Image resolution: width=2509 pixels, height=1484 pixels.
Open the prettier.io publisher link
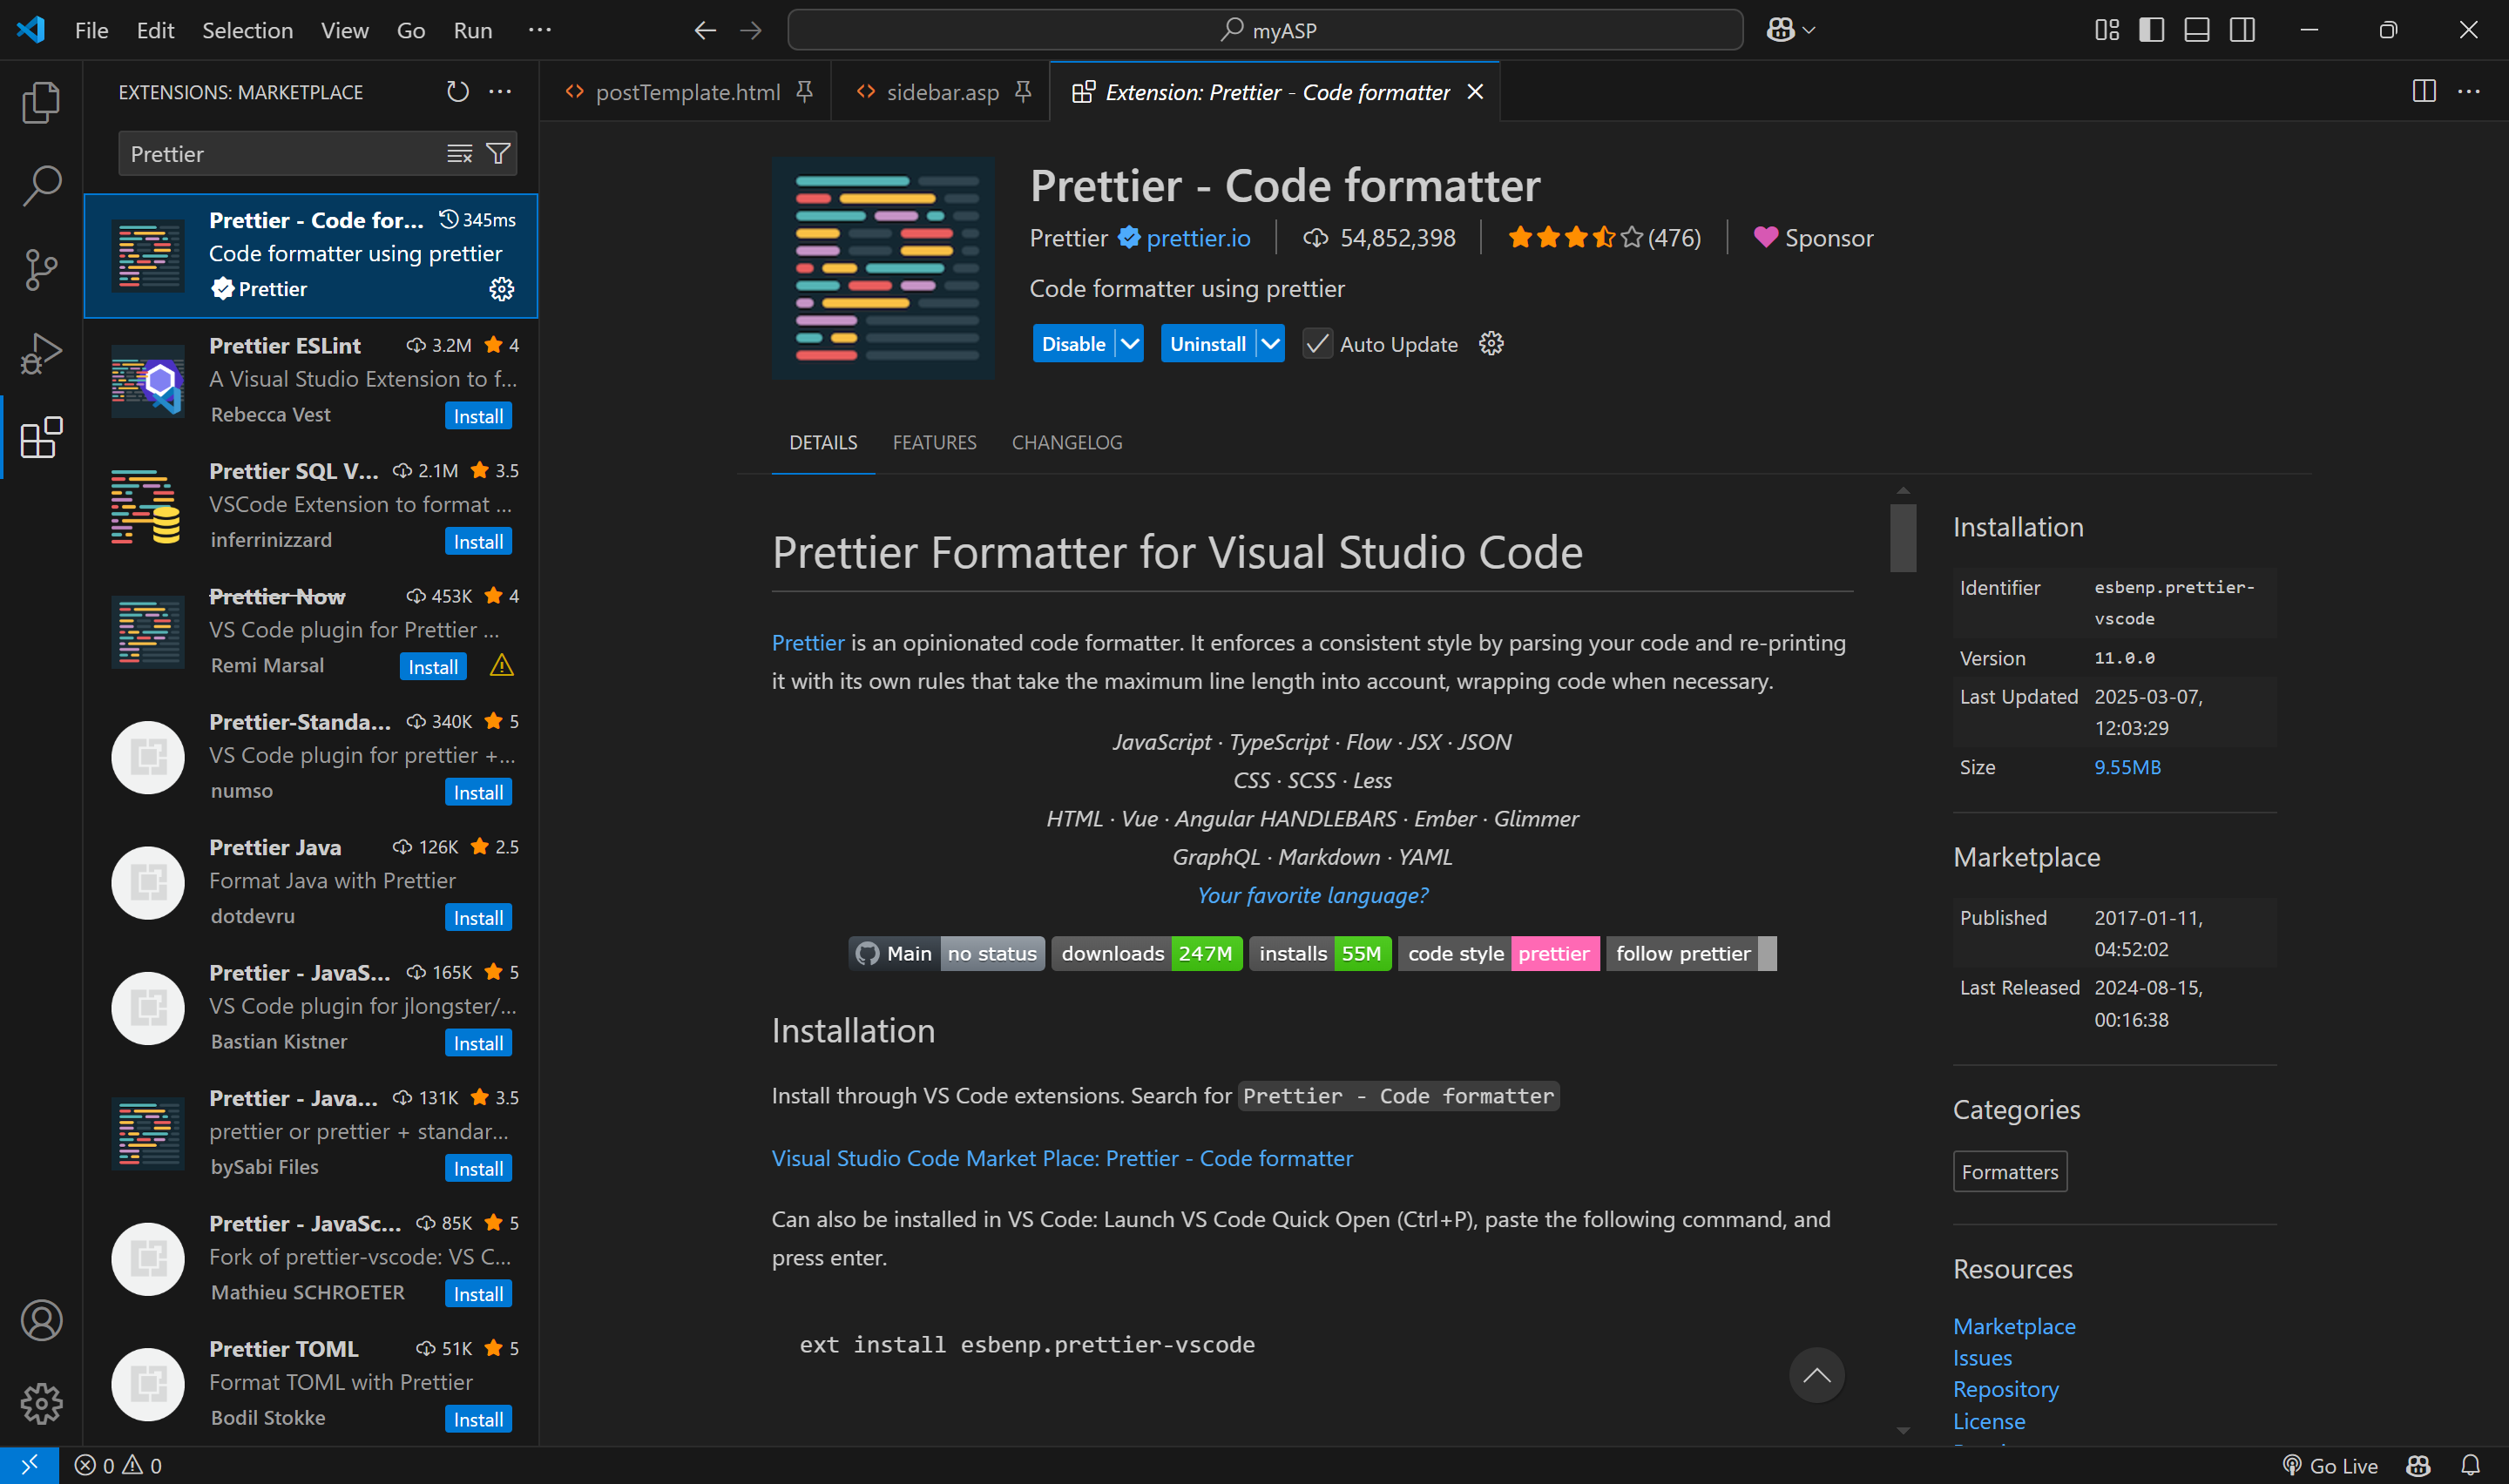point(1198,238)
